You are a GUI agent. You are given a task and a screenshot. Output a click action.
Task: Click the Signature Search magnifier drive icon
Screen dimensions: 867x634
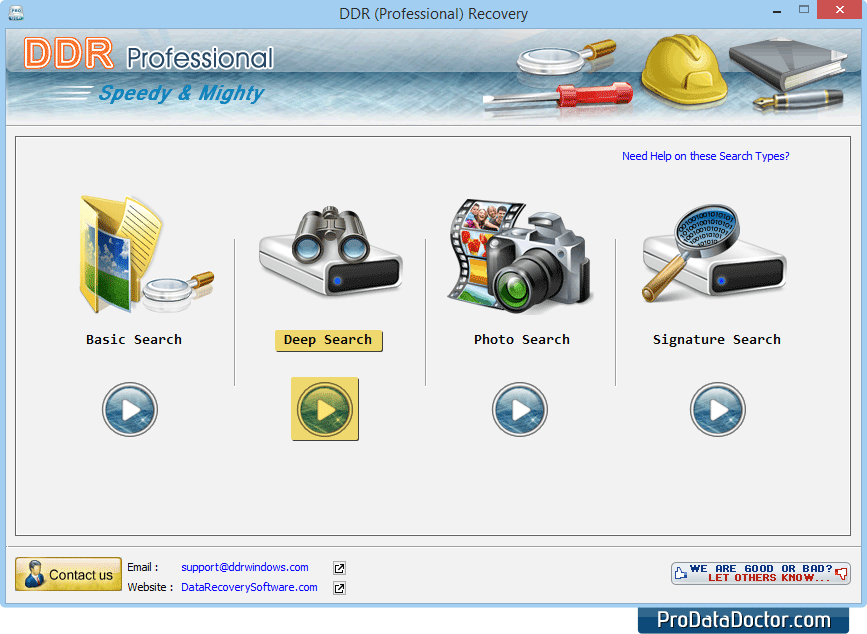pos(714,253)
